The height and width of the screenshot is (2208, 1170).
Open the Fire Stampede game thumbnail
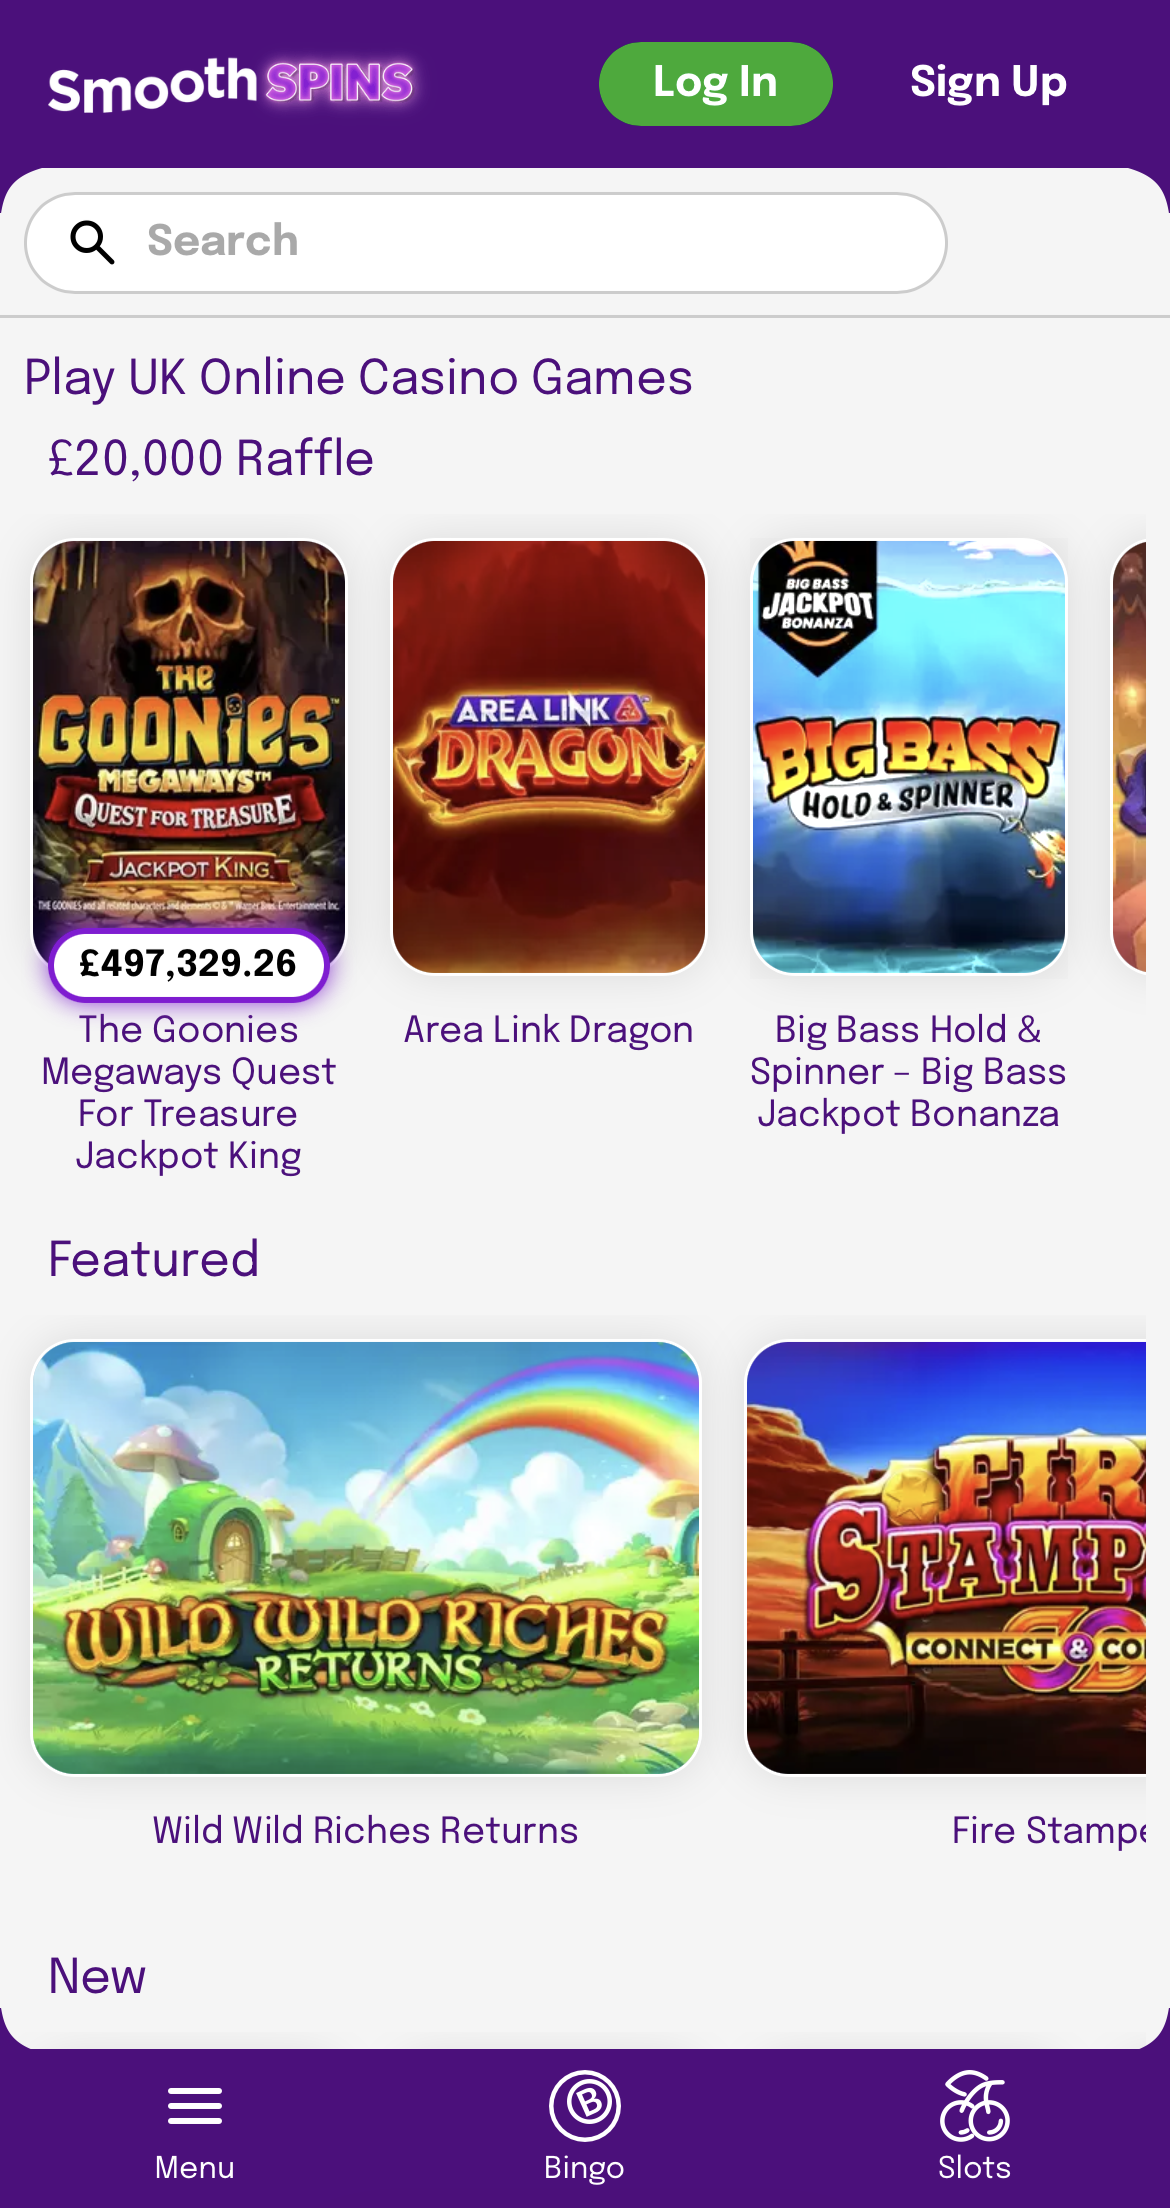[946, 1558]
